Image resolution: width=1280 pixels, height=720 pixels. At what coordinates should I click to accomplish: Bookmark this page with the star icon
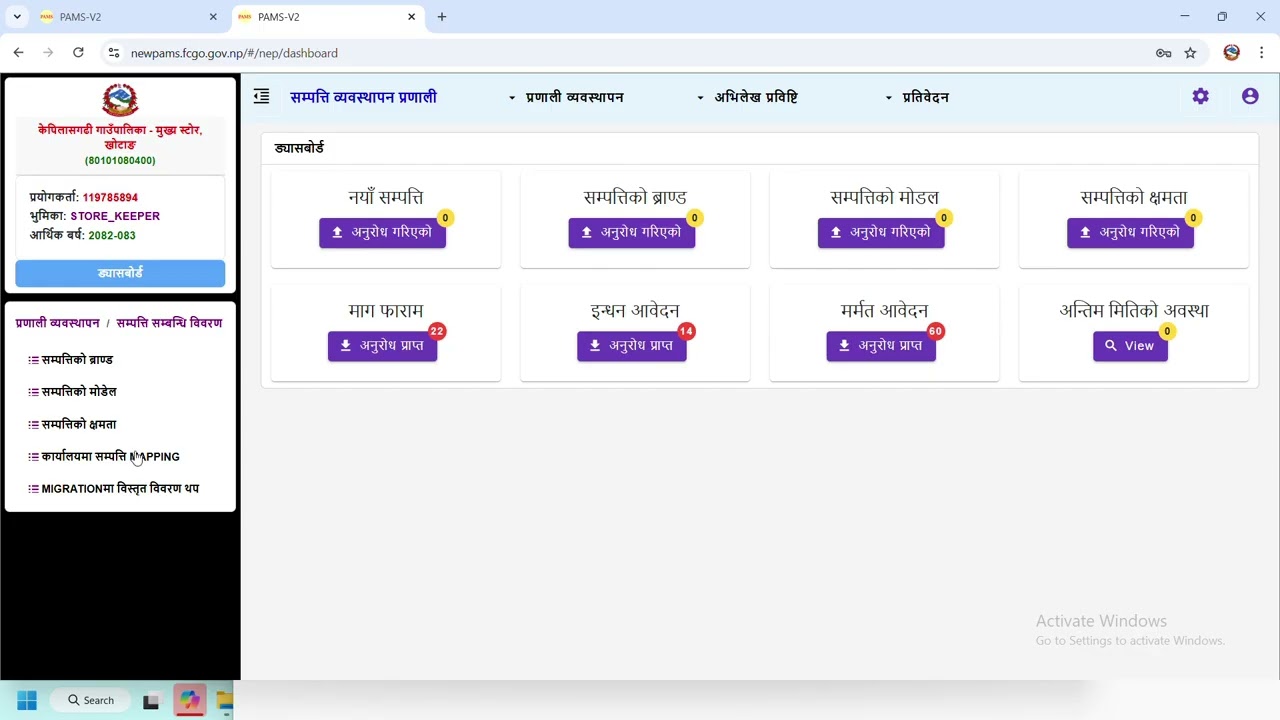pos(1190,53)
